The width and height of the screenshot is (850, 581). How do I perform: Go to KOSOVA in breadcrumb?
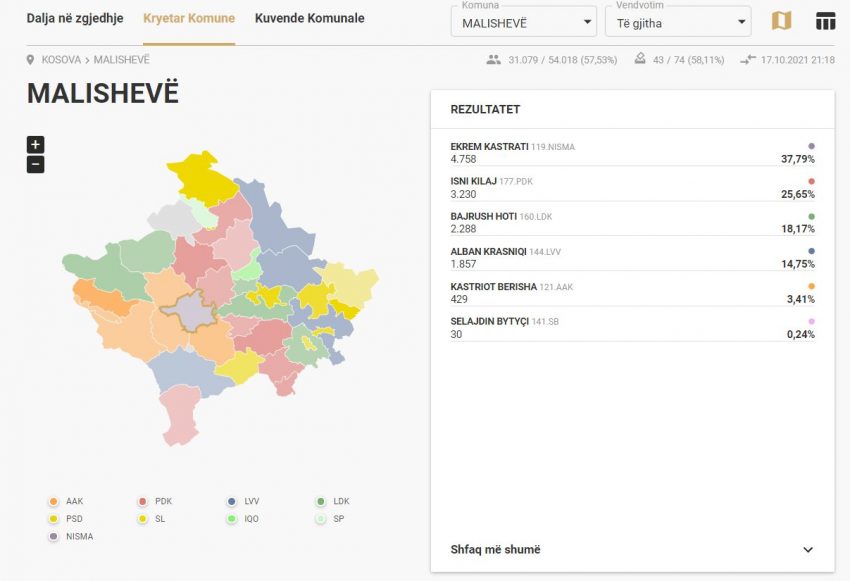coord(61,61)
